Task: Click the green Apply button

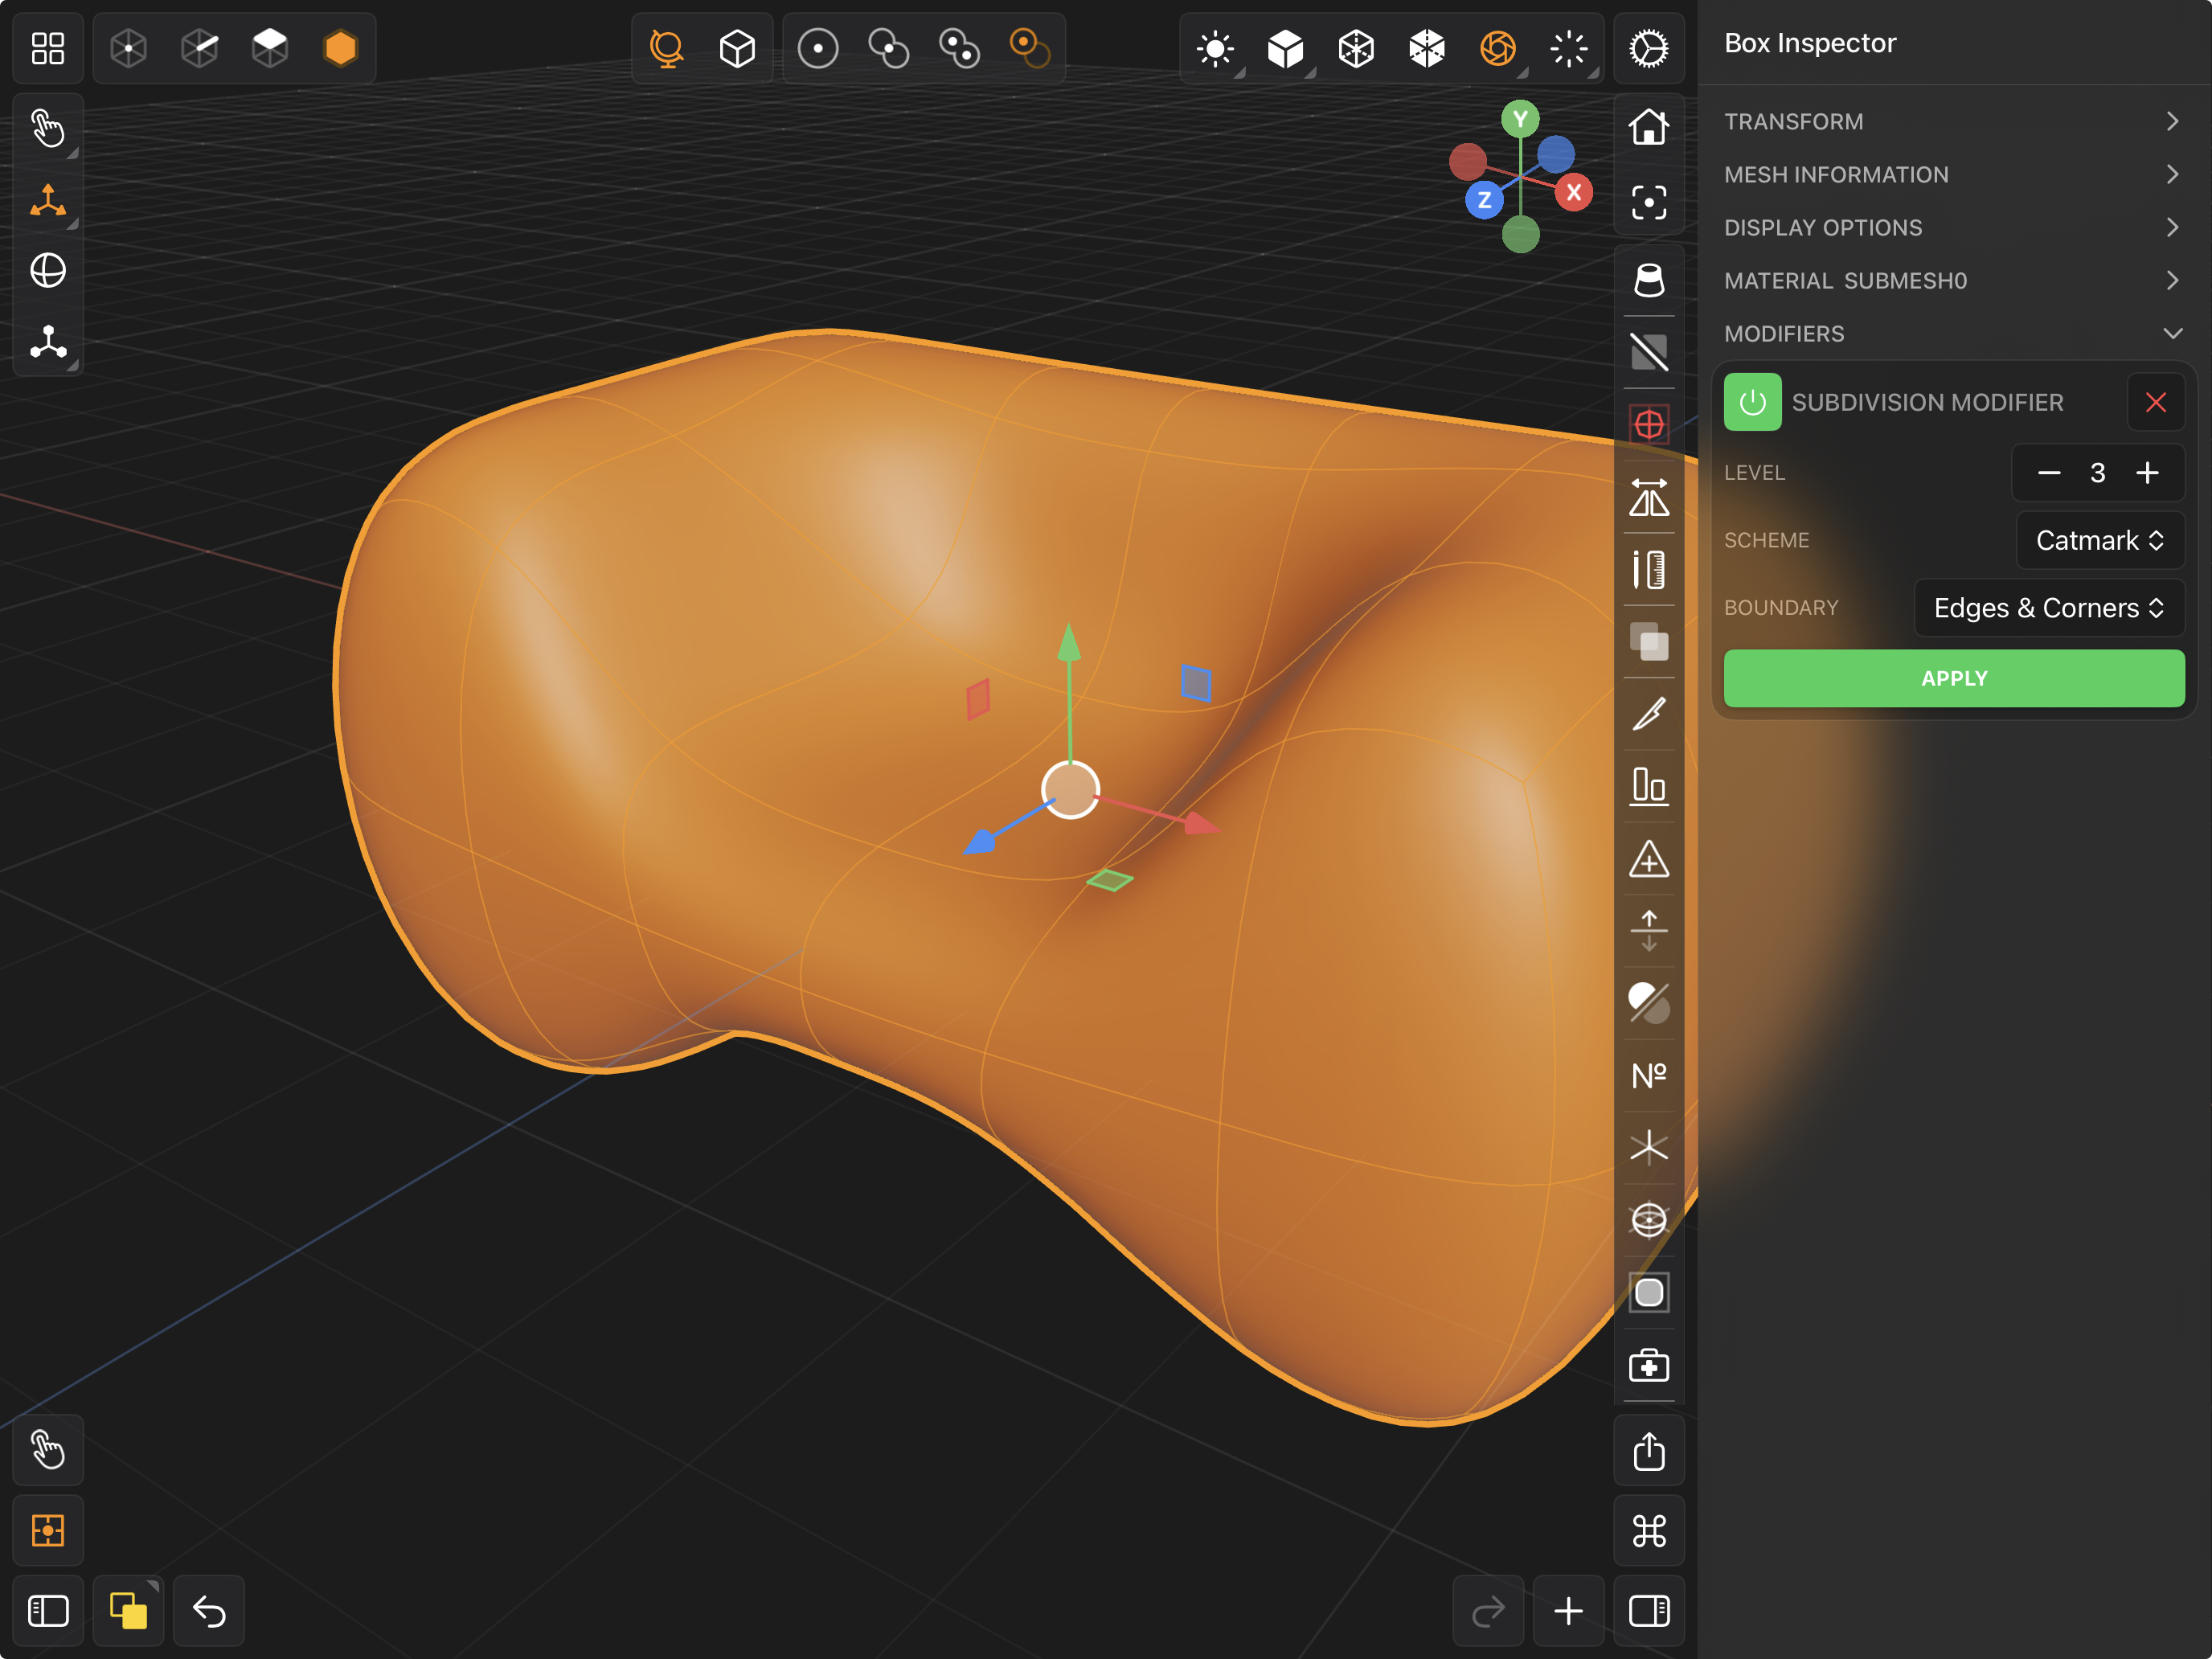Action: [x=1954, y=678]
